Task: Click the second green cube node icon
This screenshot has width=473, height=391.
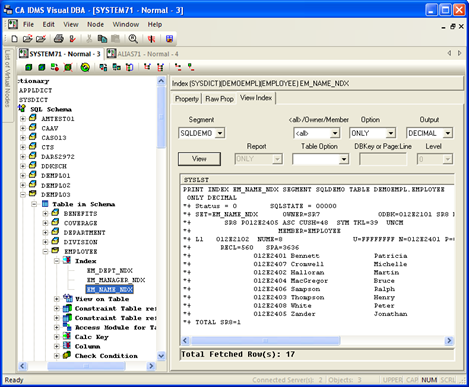Action: pyautogui.click(x=42, y=68)
